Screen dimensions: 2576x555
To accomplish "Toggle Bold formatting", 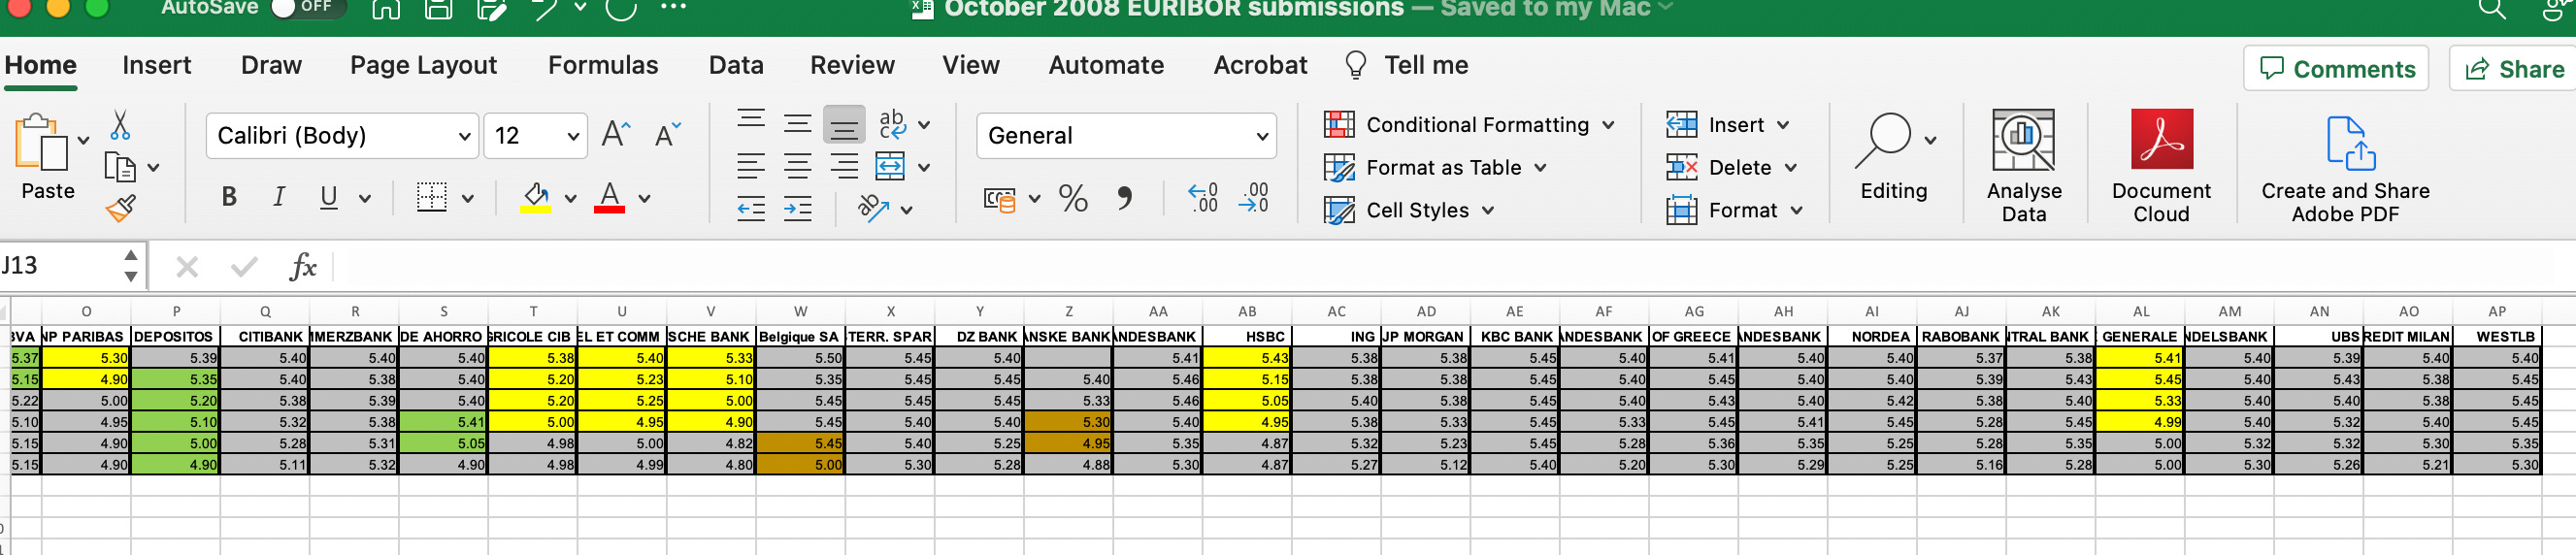I will click(229, 197).
